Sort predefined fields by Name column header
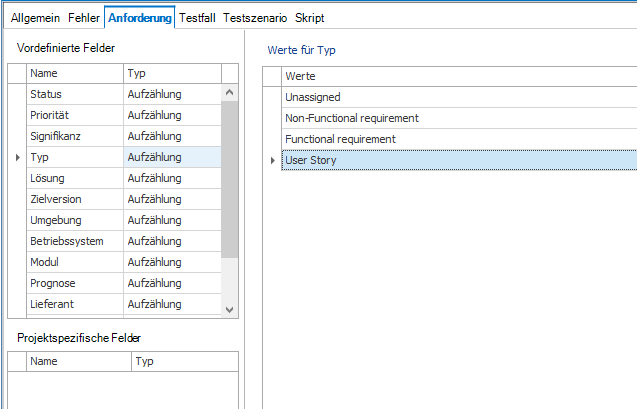637x409 pixels. [74, 73]
